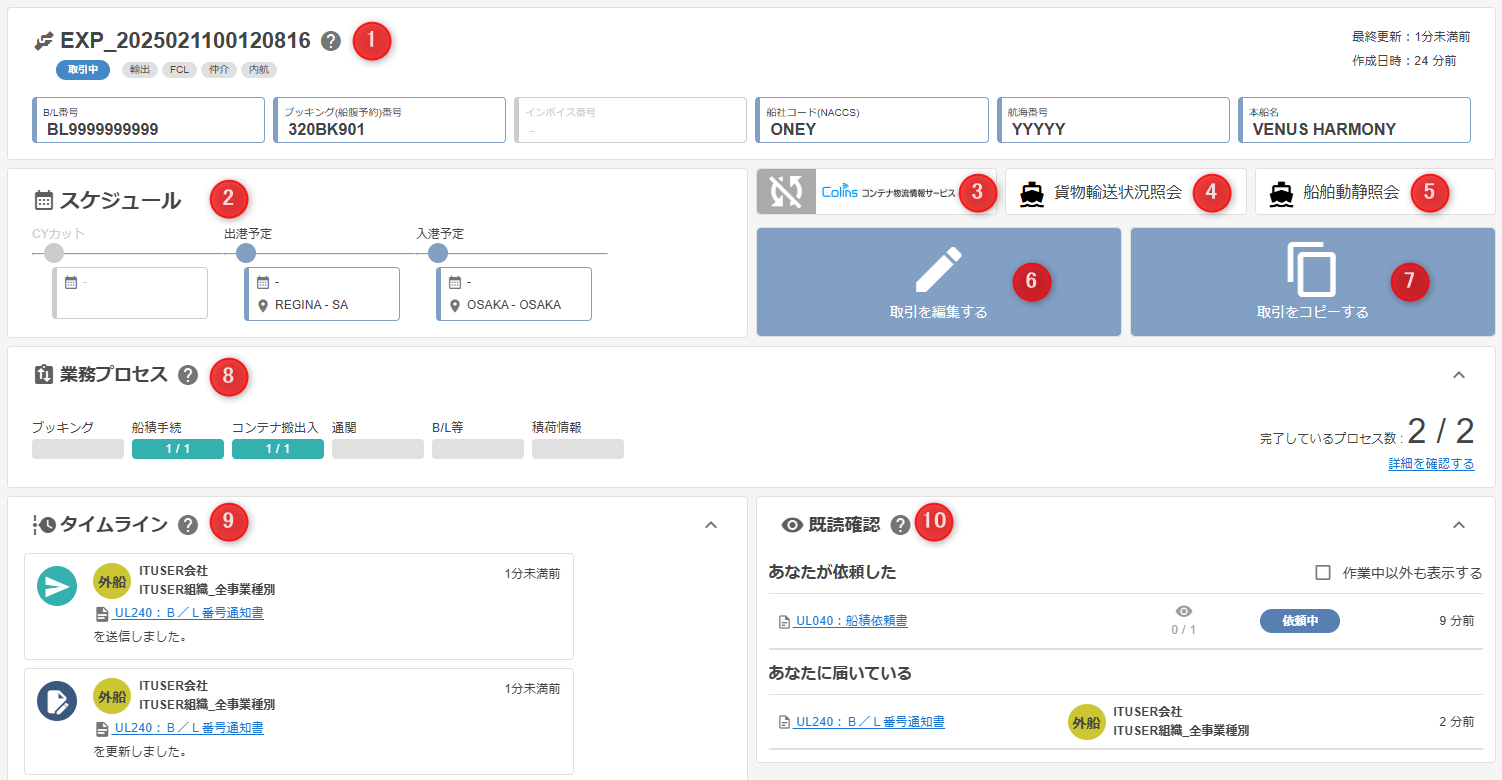Click the help icon beside the EXP transaction ID
This screenshot has height=780, width=1502.
tap(331, 41)
